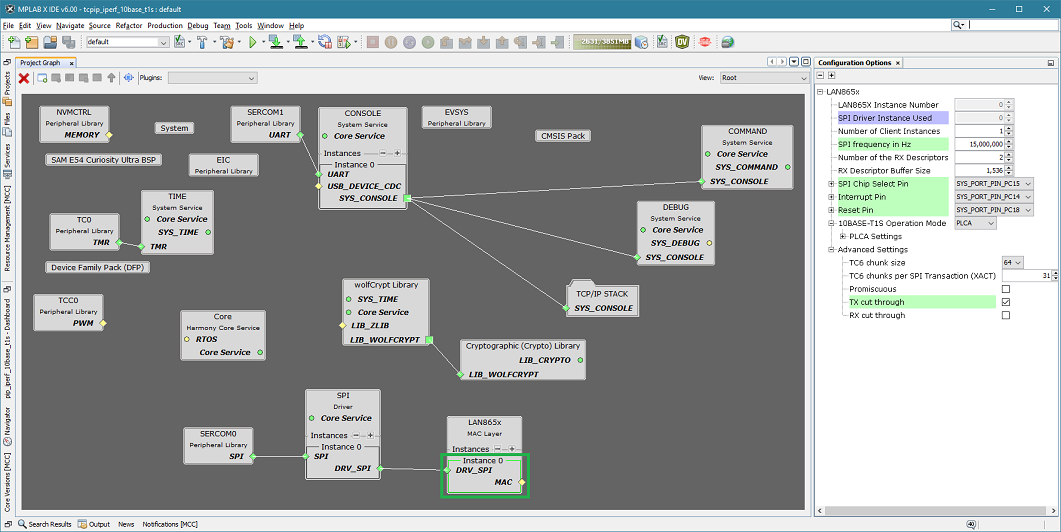Image resolution: width=1061 pixels, height=532 pixels.
Task: Click the search icon in the top search box
Action: [958, 25]
